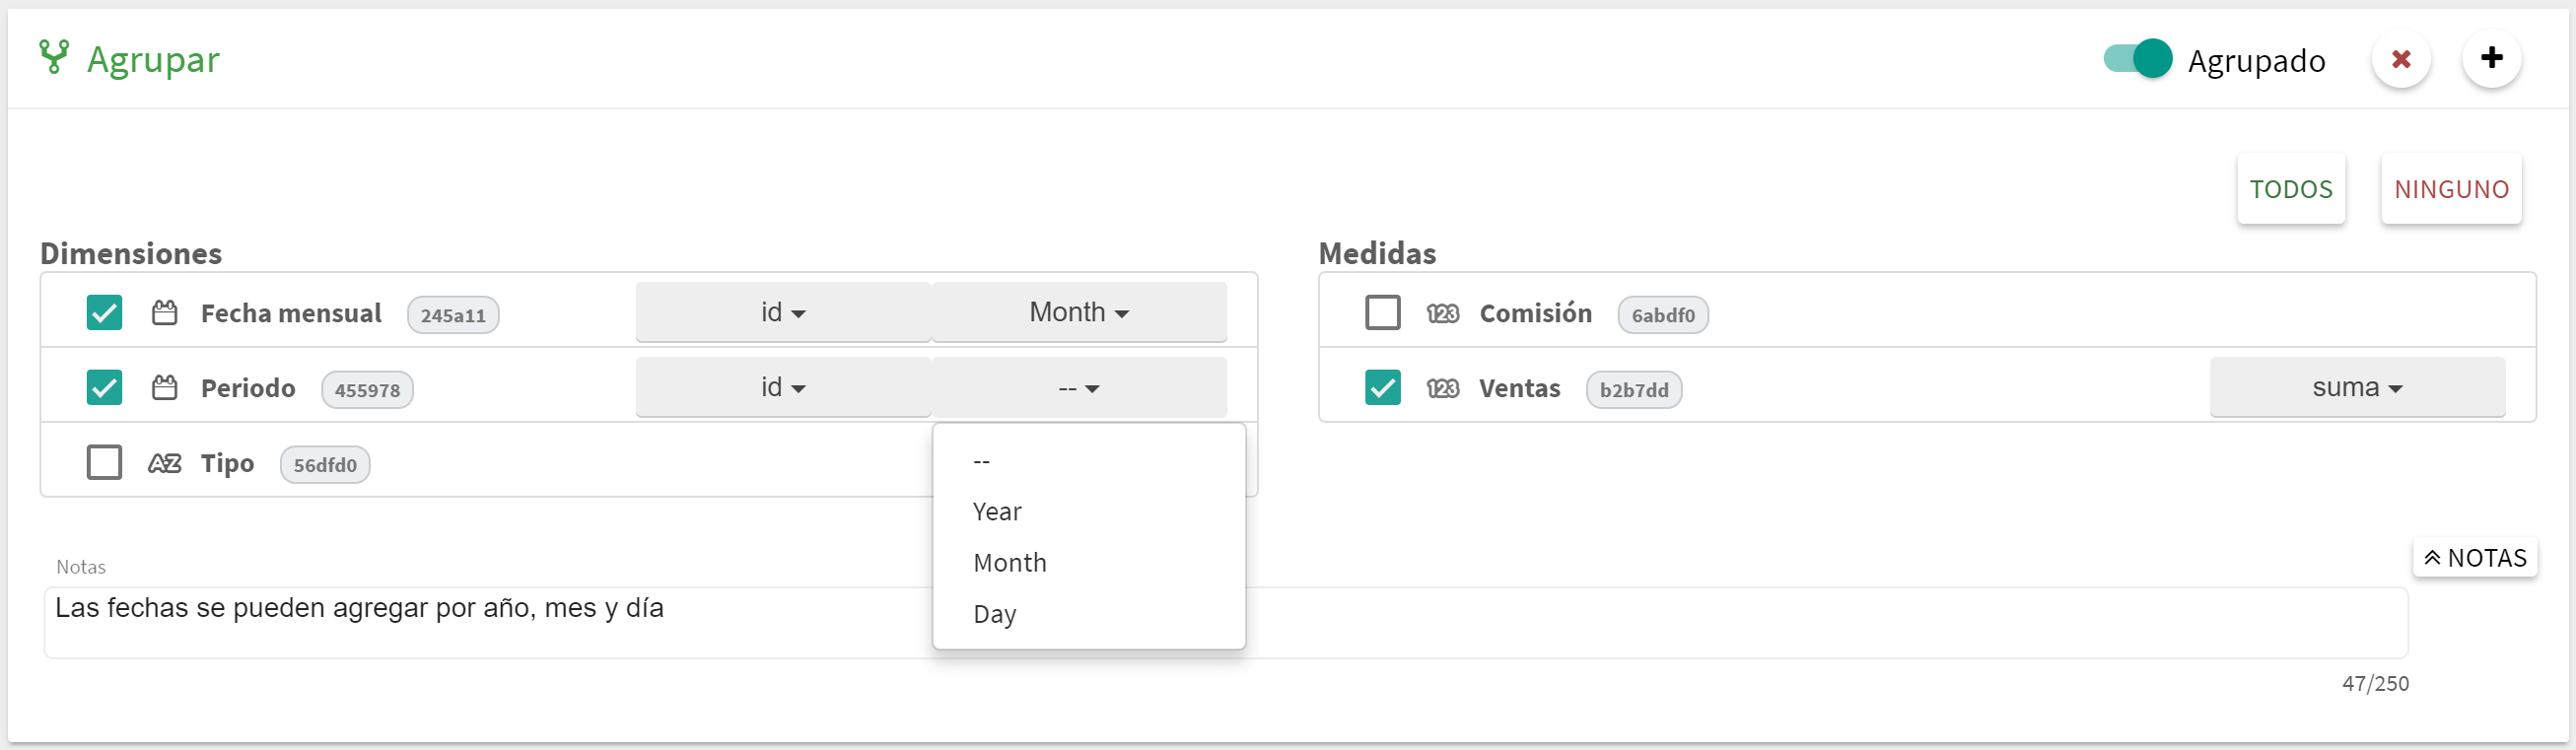2576x750 pixels.
Task: Click the Agrupar branch icon
Action: coord(54,57)
